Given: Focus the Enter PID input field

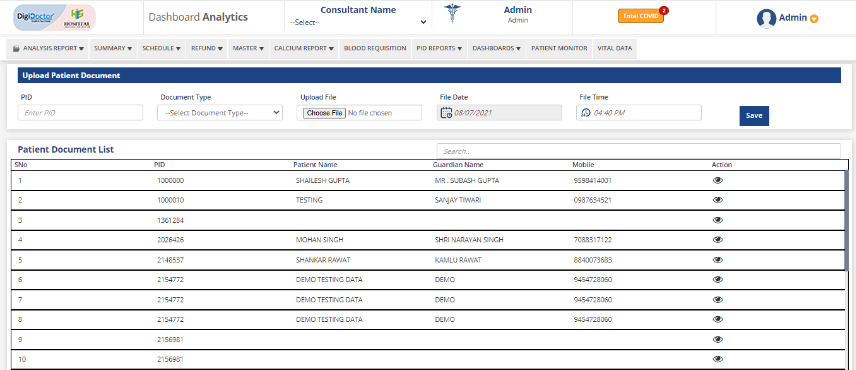Looking at the screenshot, I should [80, 113].
